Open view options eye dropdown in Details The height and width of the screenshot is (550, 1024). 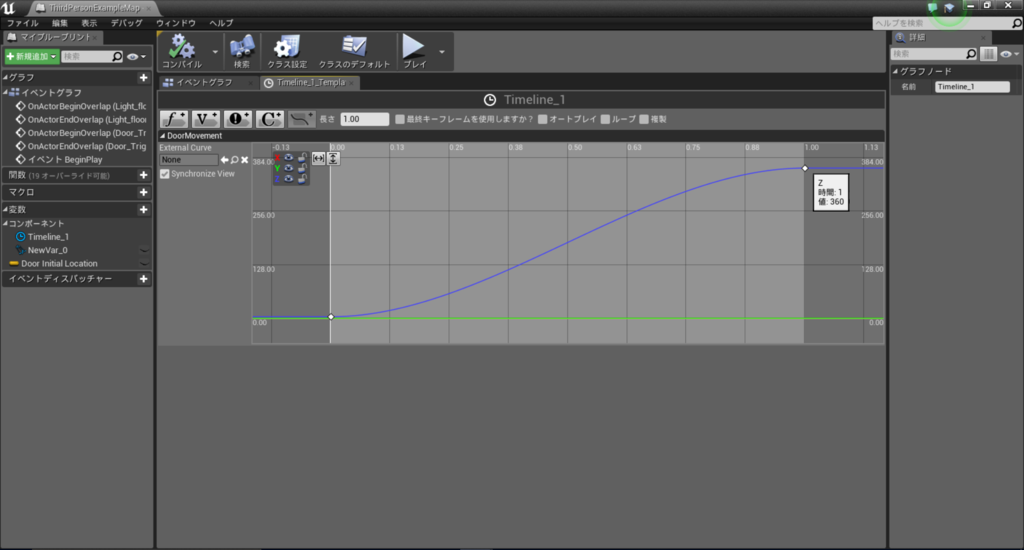point(1009,54)
